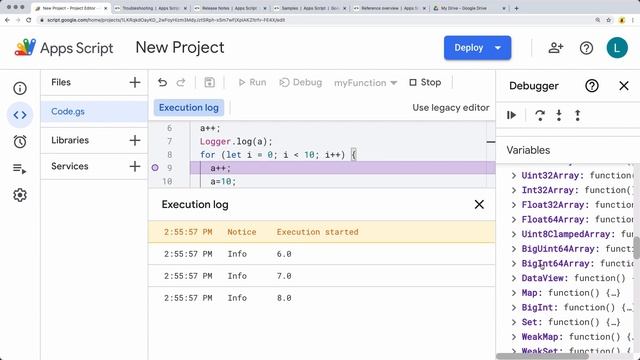Expand the Int32Array variable

coord(514,190)
